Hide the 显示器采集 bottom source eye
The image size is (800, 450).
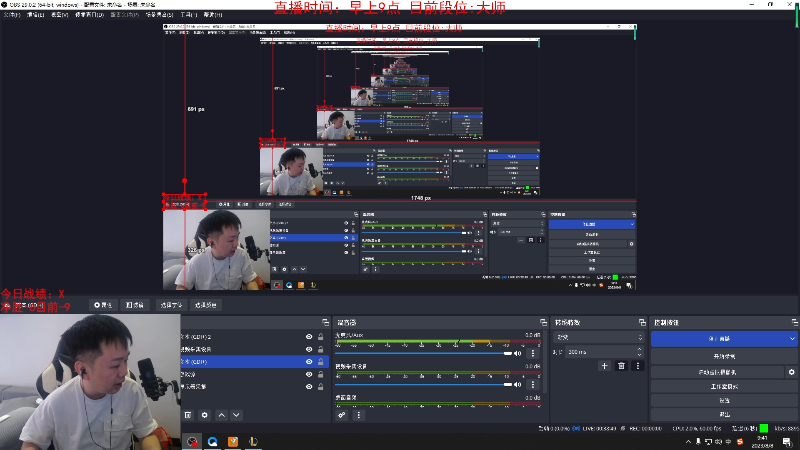[309, 386]
